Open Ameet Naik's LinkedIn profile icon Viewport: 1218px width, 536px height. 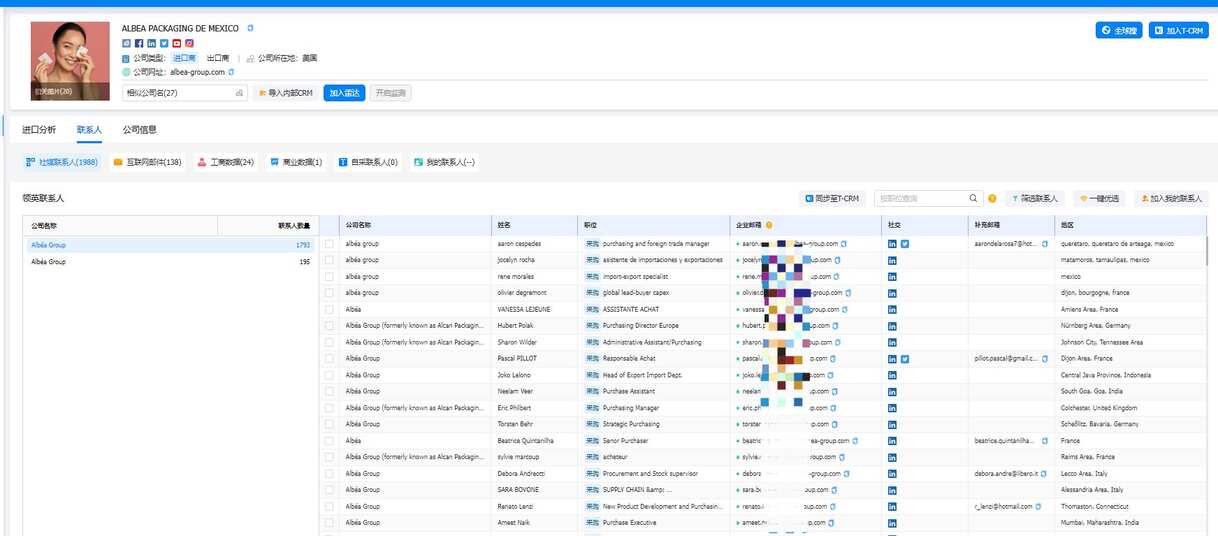892,522
